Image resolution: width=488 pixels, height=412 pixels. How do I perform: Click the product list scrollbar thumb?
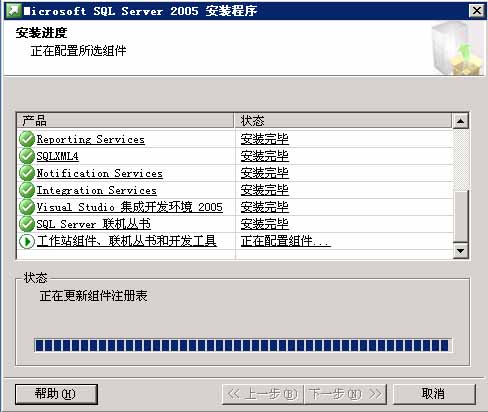461,216
